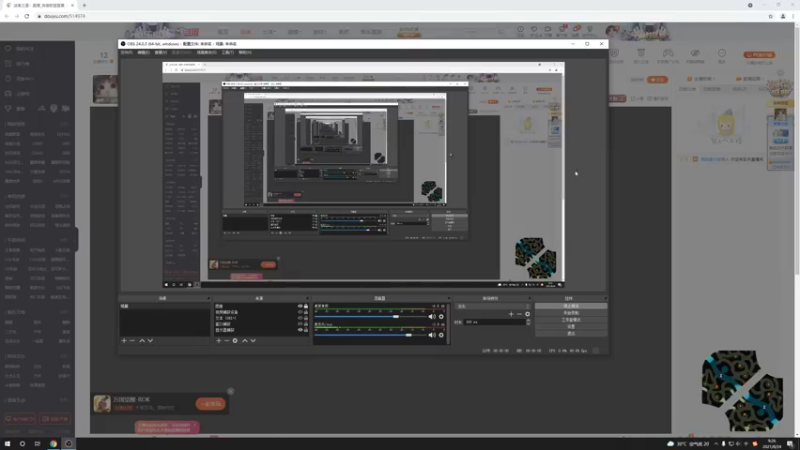Open View menu in OBS
Screen dimensions: 800x450
click(161, 53)
